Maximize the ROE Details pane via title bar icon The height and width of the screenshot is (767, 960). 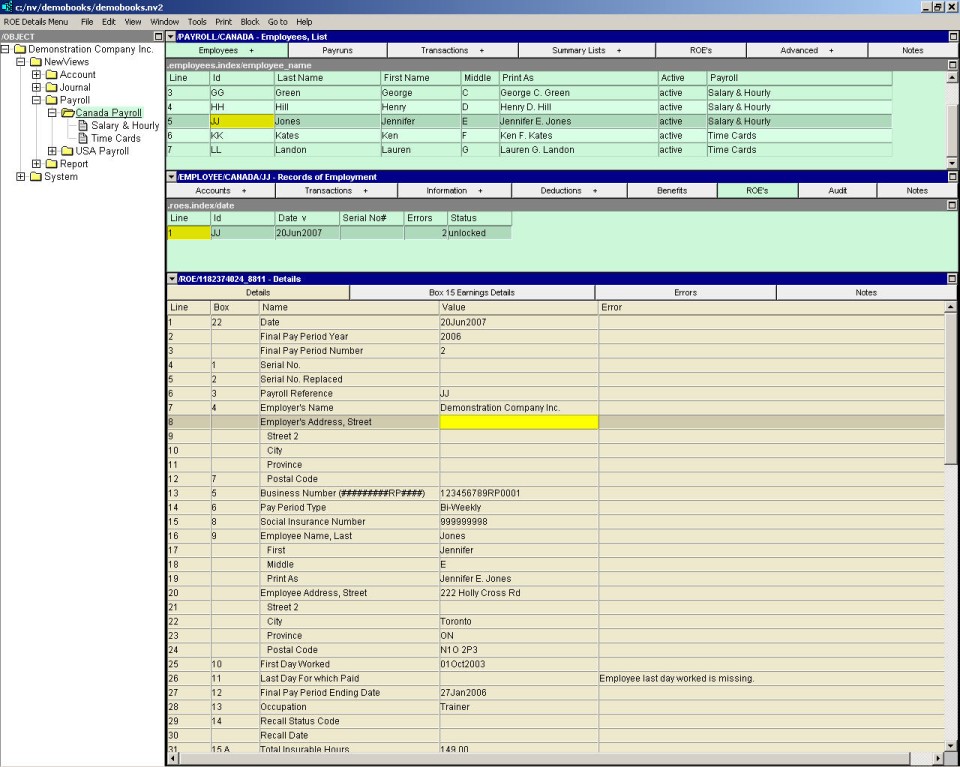click(x=951, y=279)
